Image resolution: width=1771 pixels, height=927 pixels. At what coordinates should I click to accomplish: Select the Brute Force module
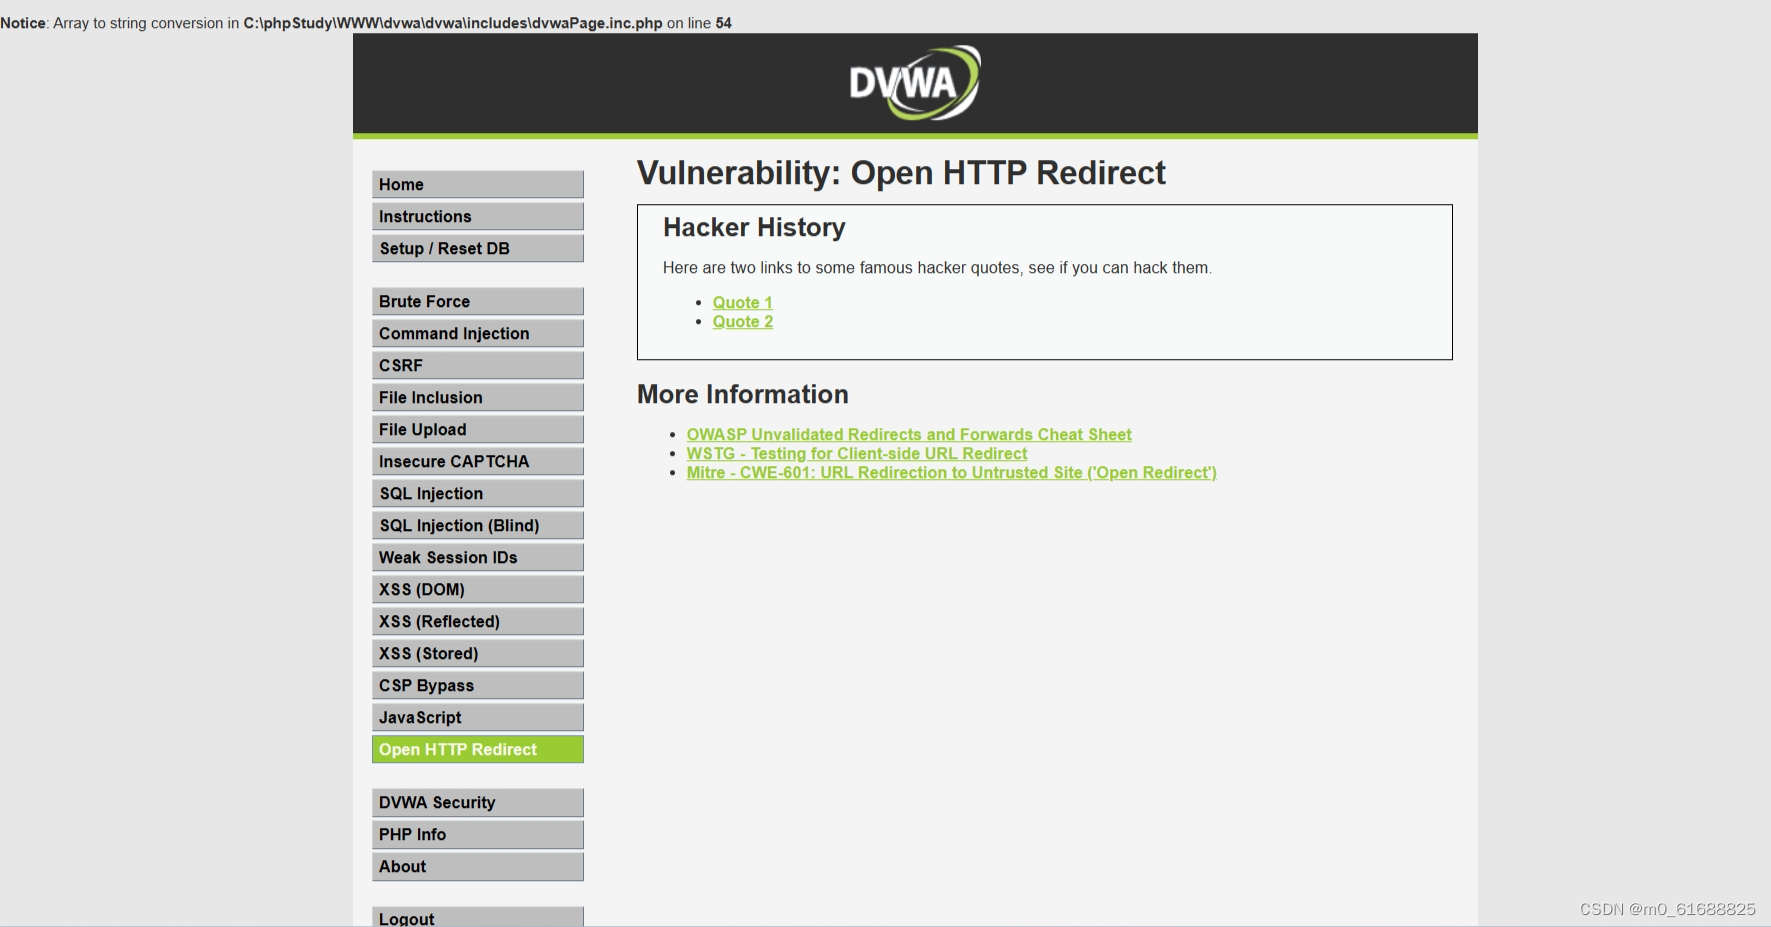(x=477, y=301)
